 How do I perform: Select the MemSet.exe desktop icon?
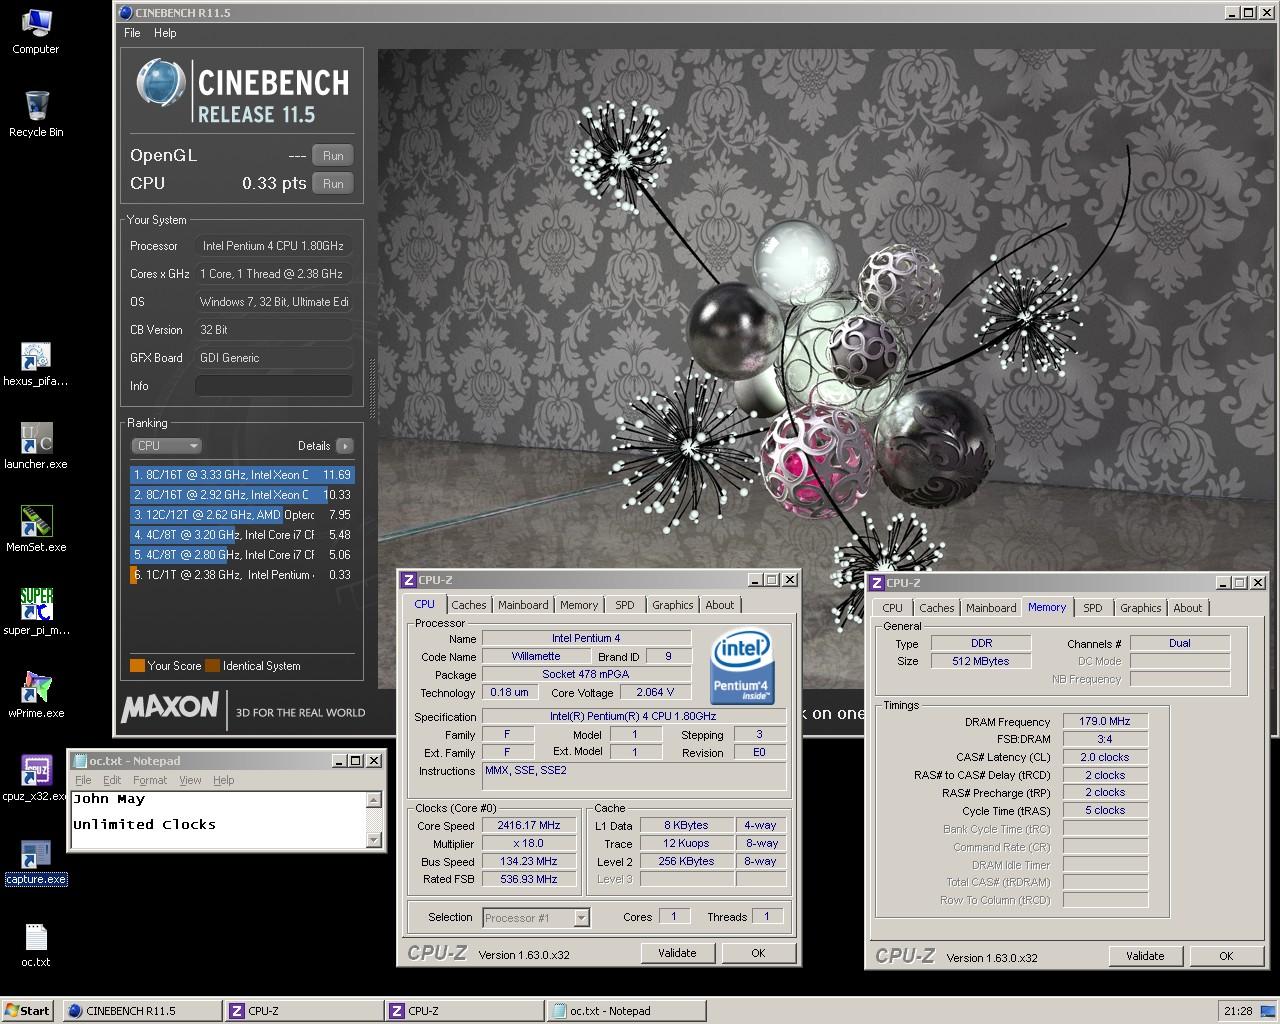tap(36, 529)
